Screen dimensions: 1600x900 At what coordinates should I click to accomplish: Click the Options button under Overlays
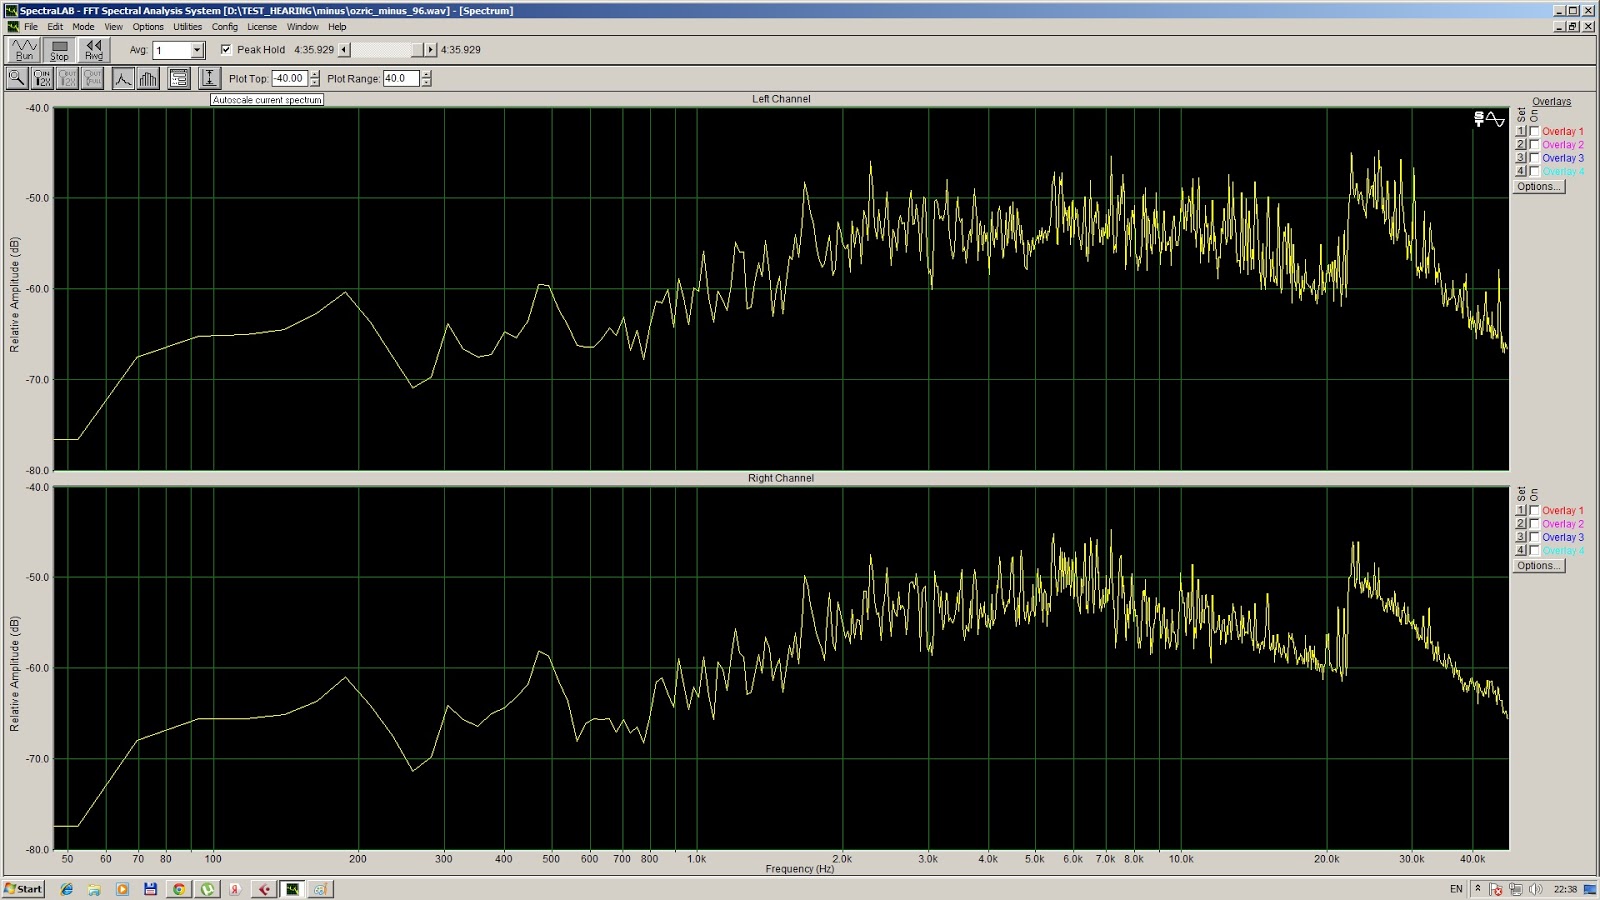click(x=1537, y=186)
